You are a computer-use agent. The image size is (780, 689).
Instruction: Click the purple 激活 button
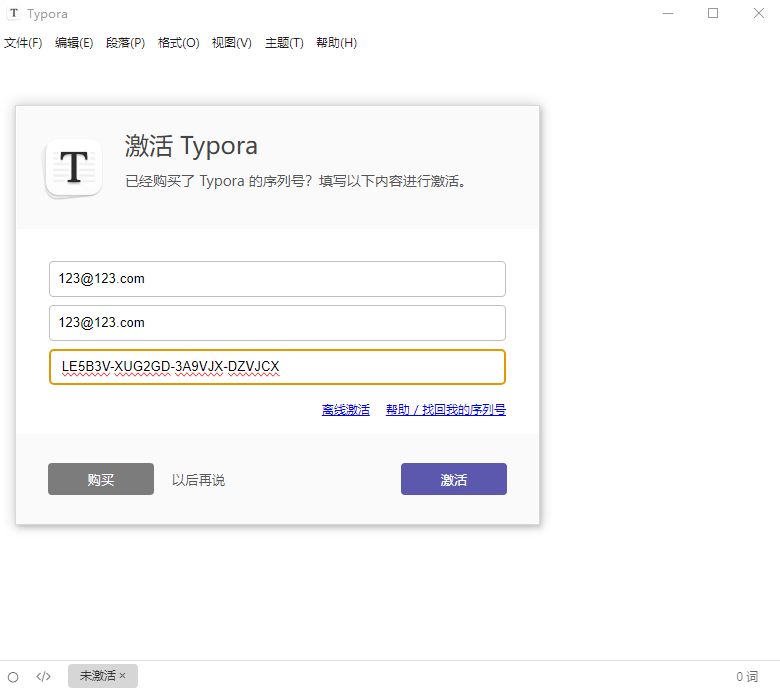[454, 479]
